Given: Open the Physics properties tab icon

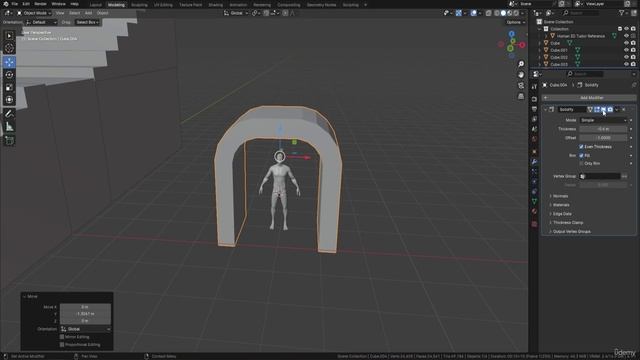Looking at the screenshot, I should pos(534,182).
